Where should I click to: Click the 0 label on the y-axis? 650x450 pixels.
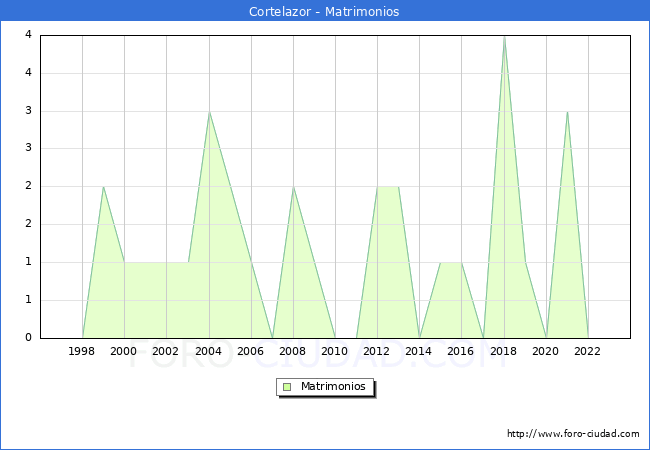click(x=28, y=337)
